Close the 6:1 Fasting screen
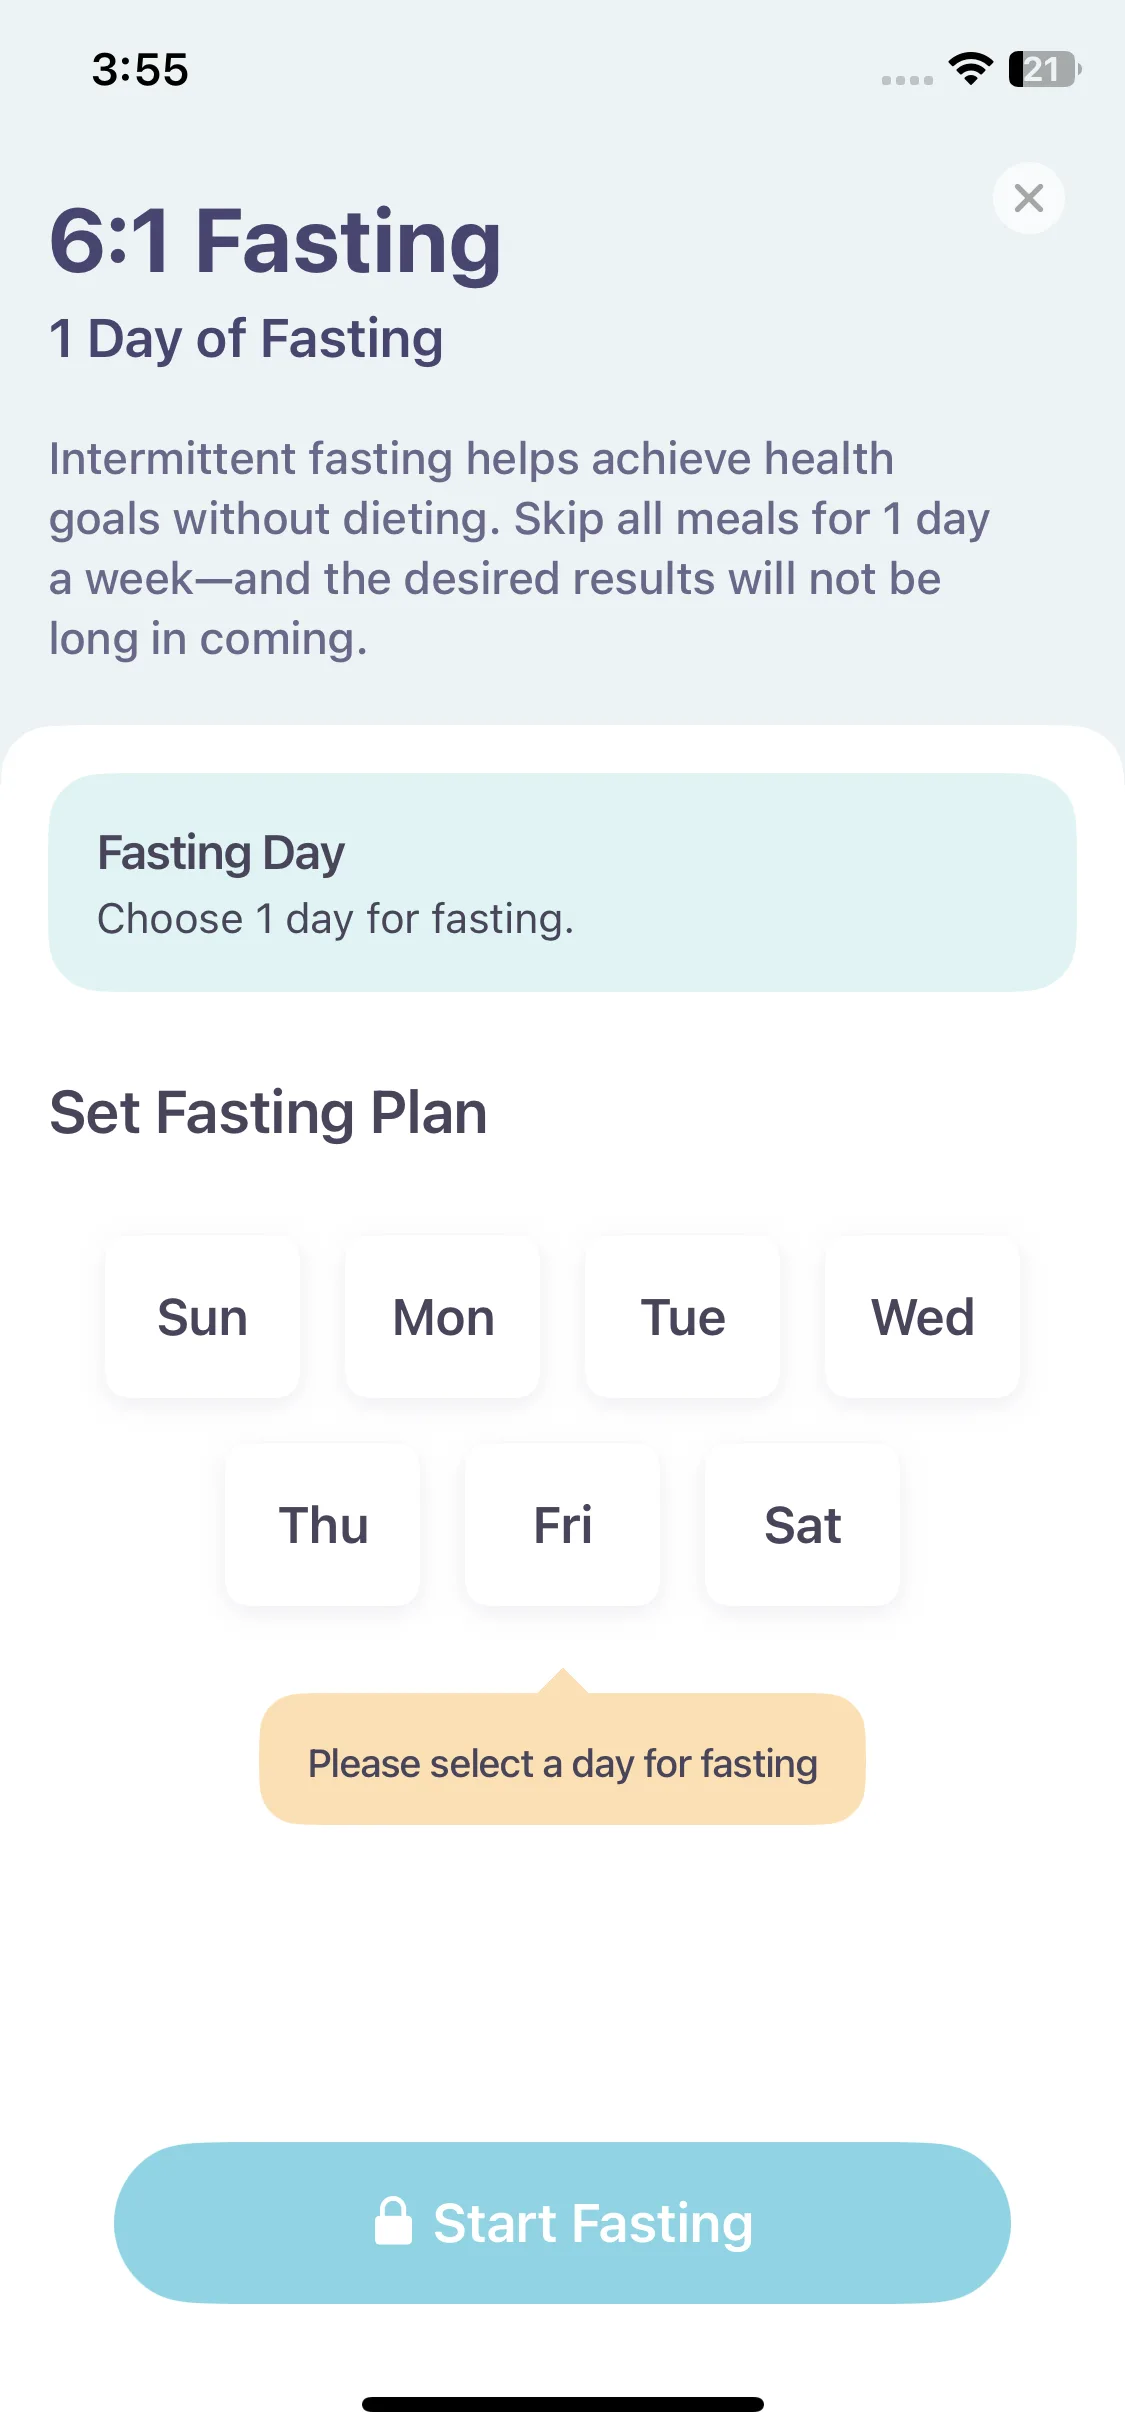The image size is (1125, 2436). pyautogui.click(x=1028, y=198)
